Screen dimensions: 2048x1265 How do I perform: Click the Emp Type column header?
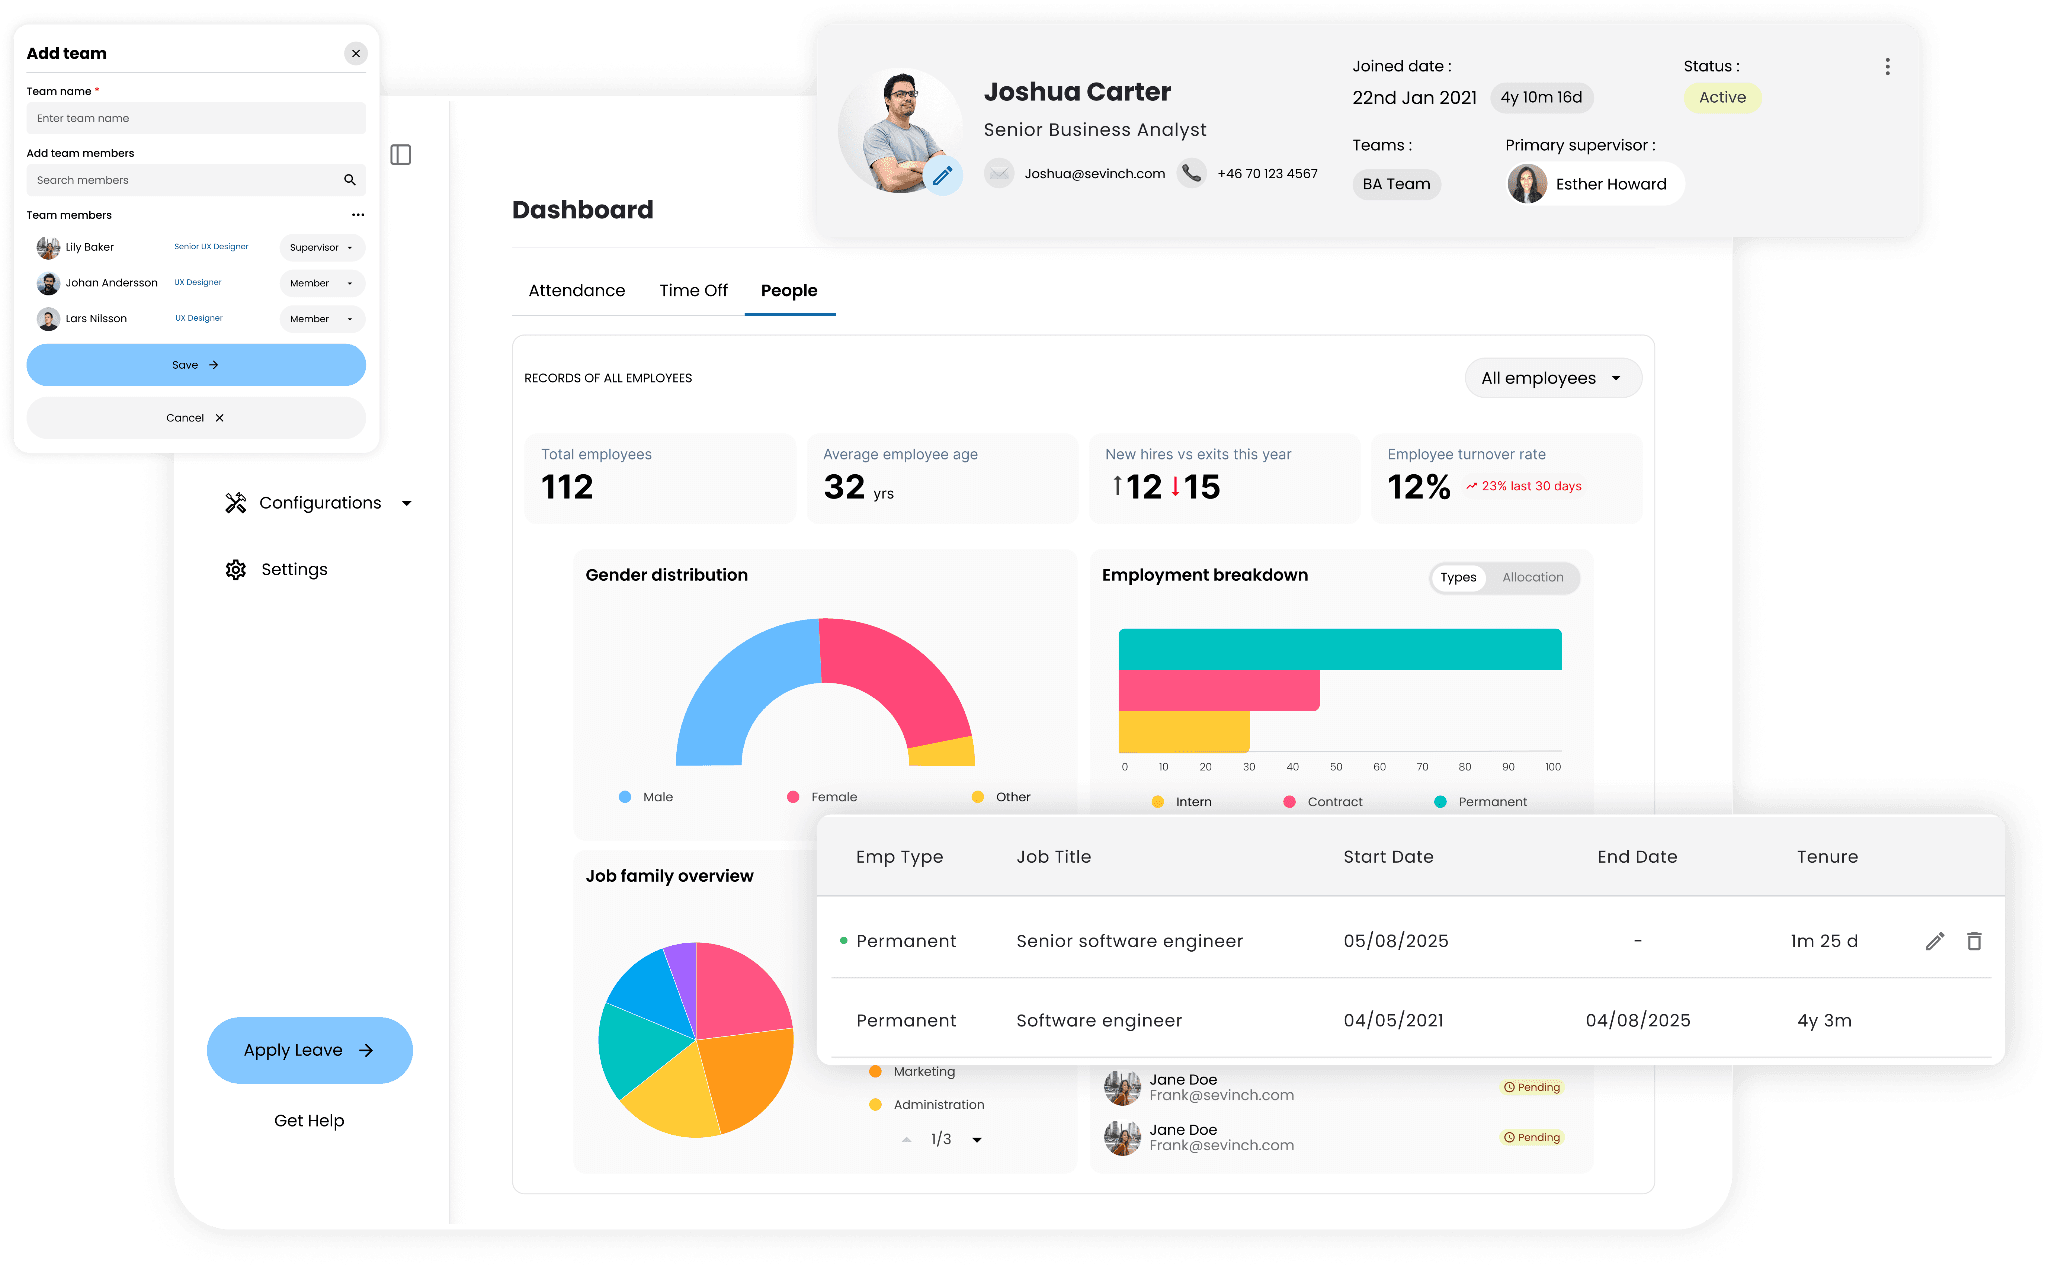(899, 857)
